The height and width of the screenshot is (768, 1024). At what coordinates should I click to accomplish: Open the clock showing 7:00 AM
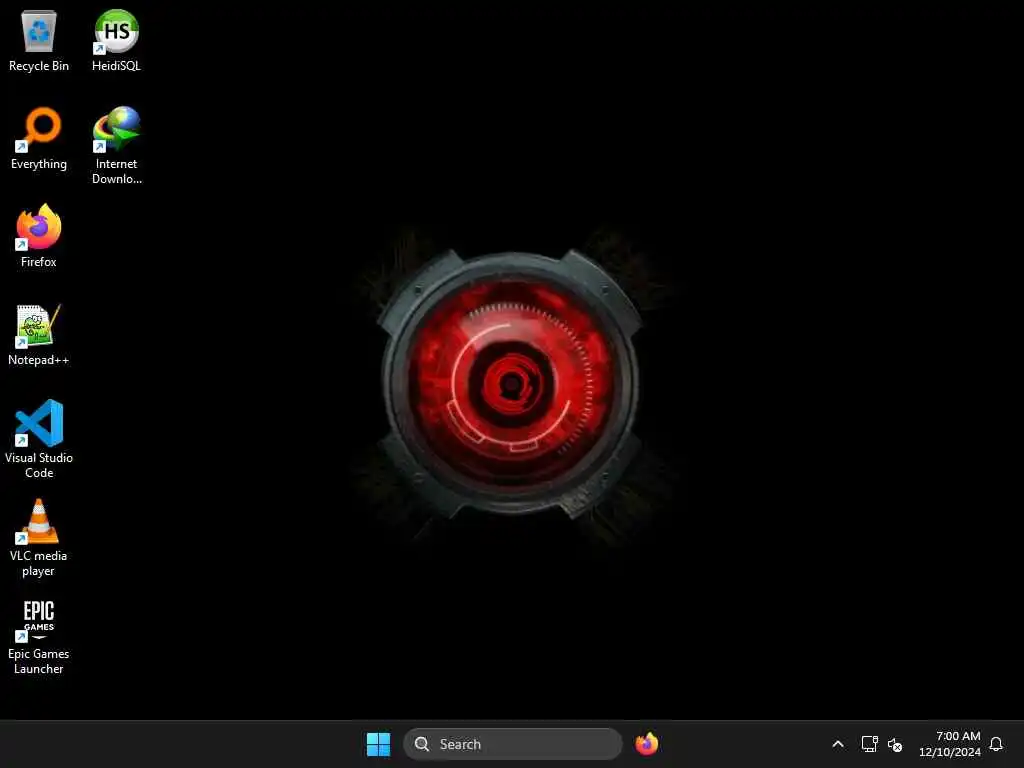950,744
